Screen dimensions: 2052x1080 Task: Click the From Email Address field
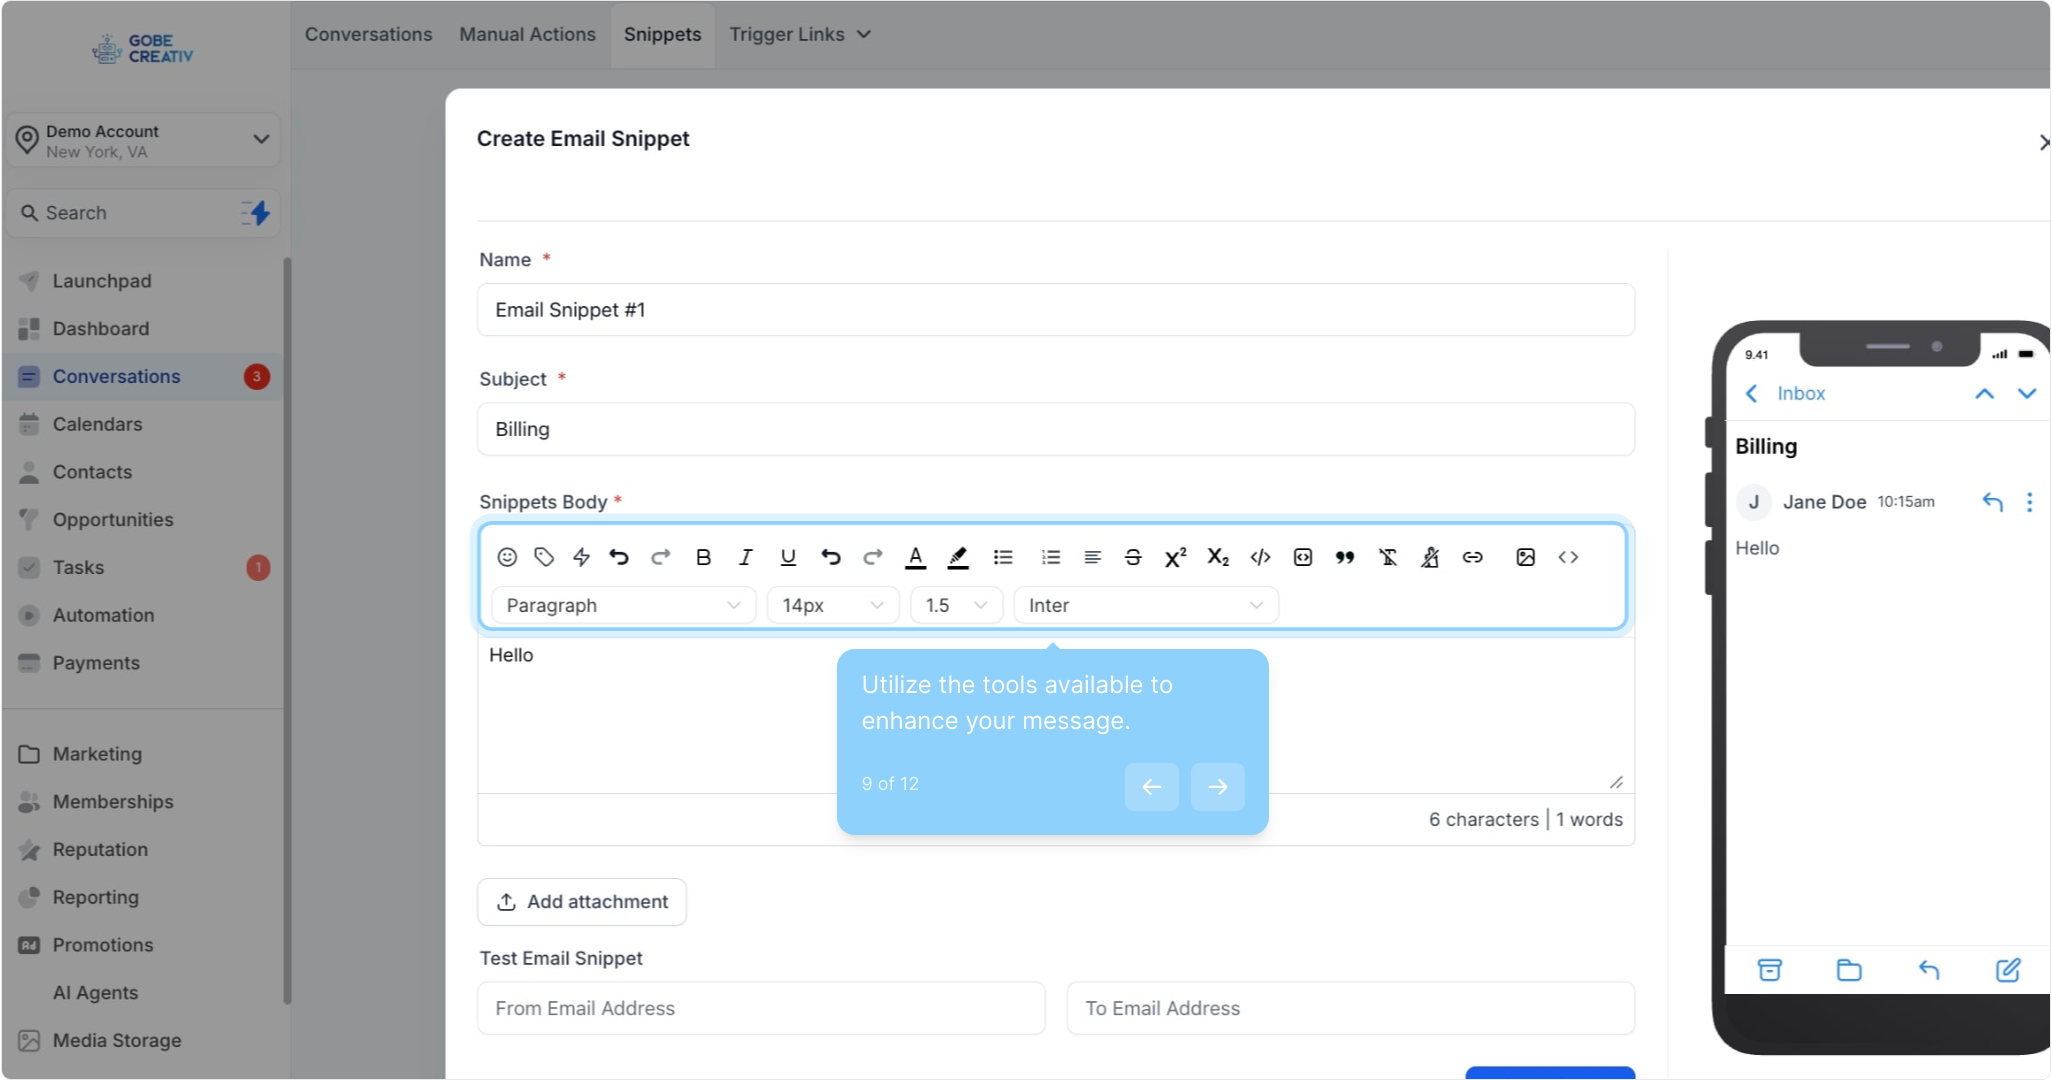pos(761,1008)
